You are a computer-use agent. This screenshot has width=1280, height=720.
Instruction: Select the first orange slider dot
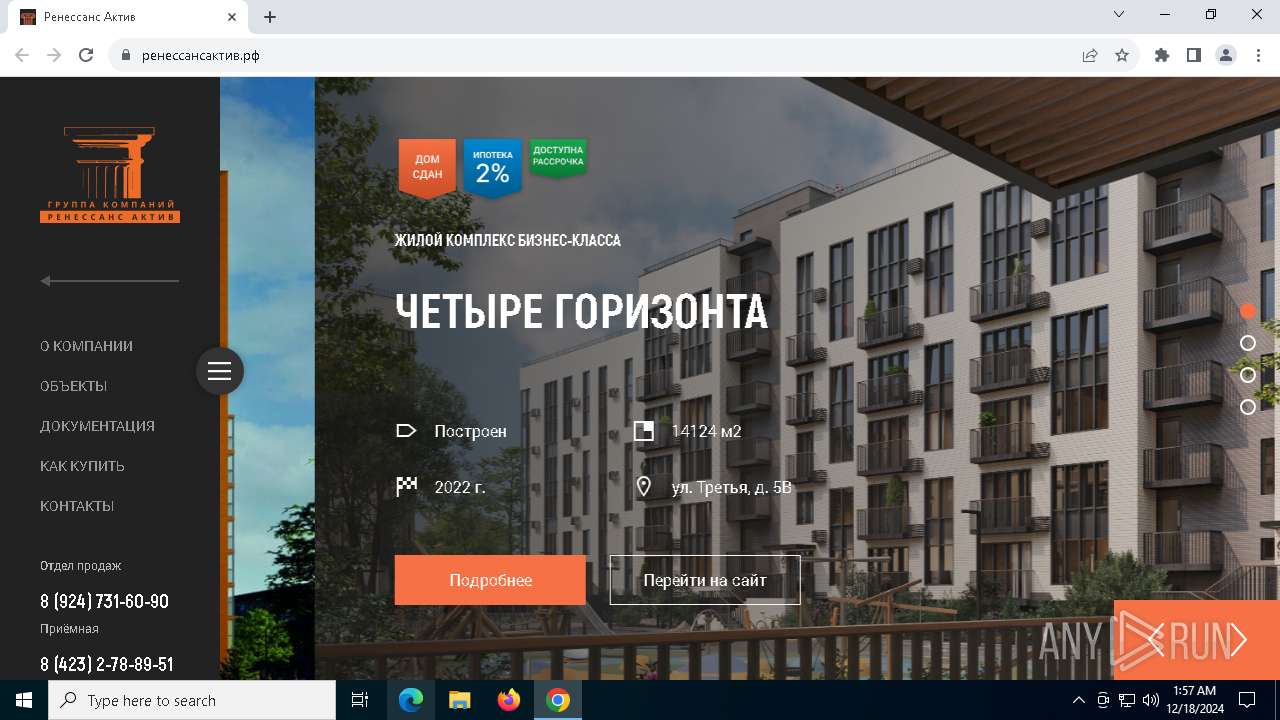[1248, 311]
